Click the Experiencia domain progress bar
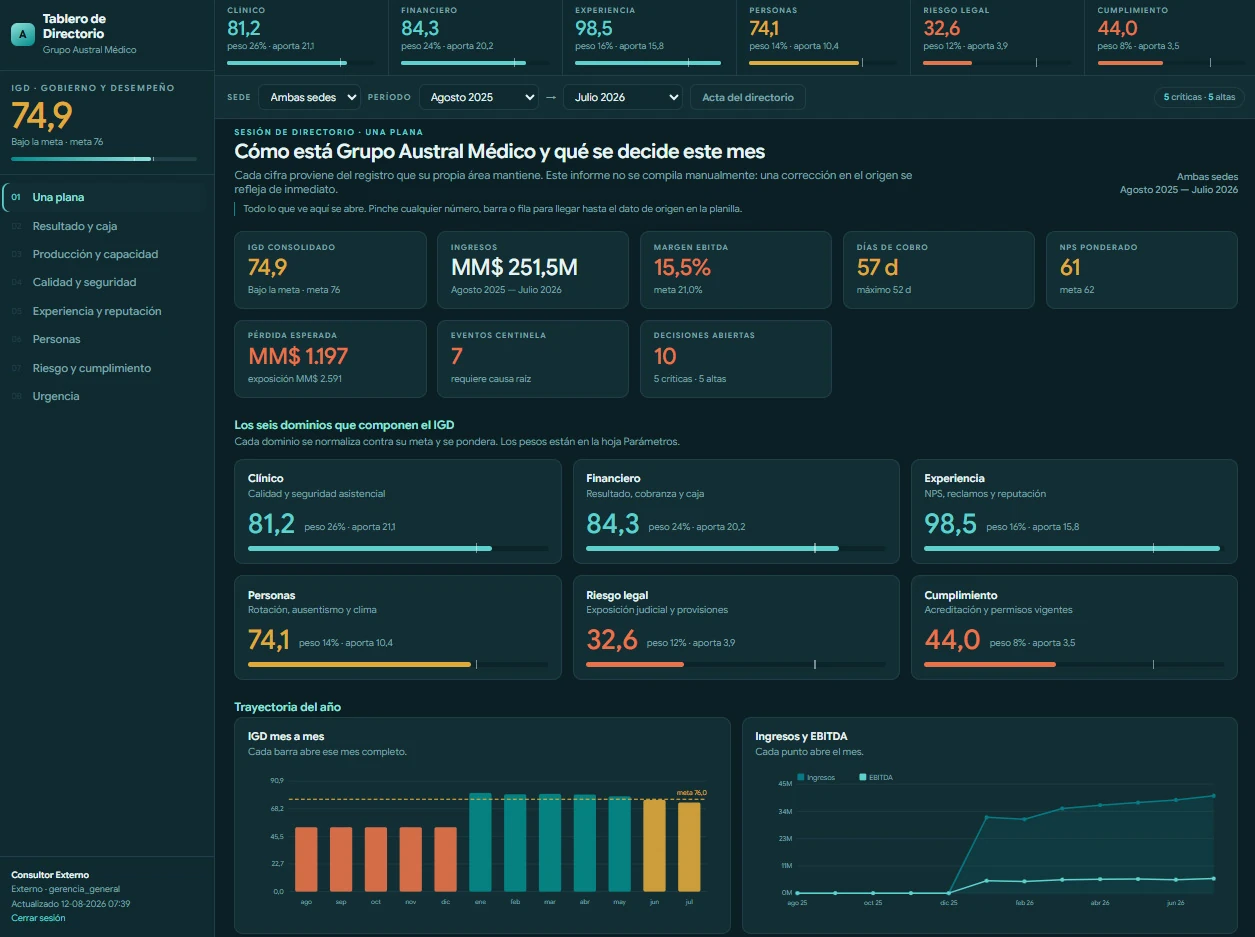 click(1072, 548)
